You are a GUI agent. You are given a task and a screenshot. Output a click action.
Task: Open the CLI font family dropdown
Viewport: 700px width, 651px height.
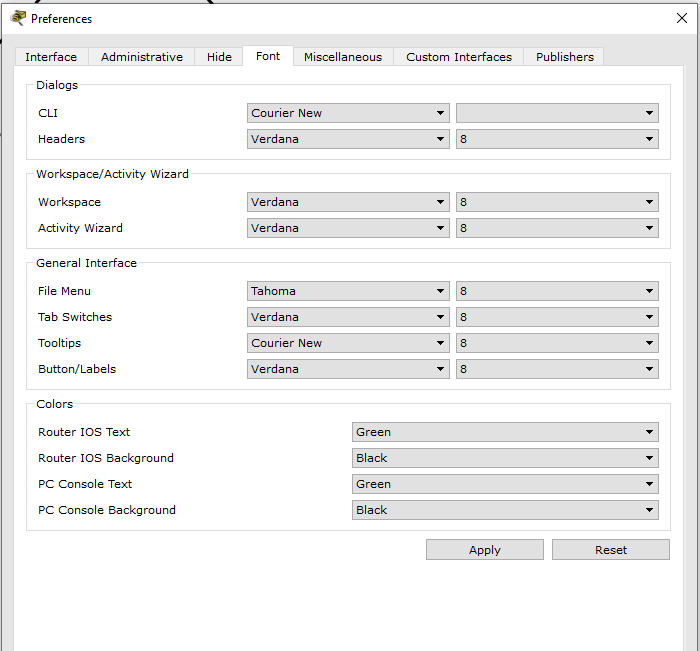(x=348, y=113)
